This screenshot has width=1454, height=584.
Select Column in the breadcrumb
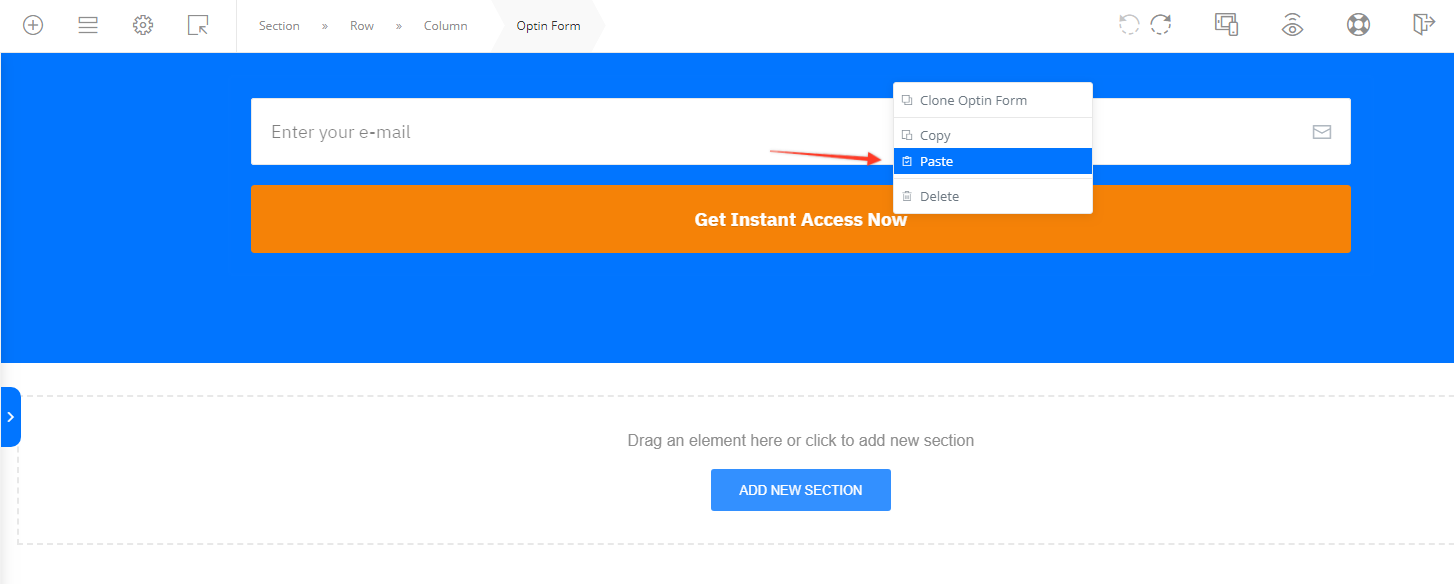click(446, 26)
